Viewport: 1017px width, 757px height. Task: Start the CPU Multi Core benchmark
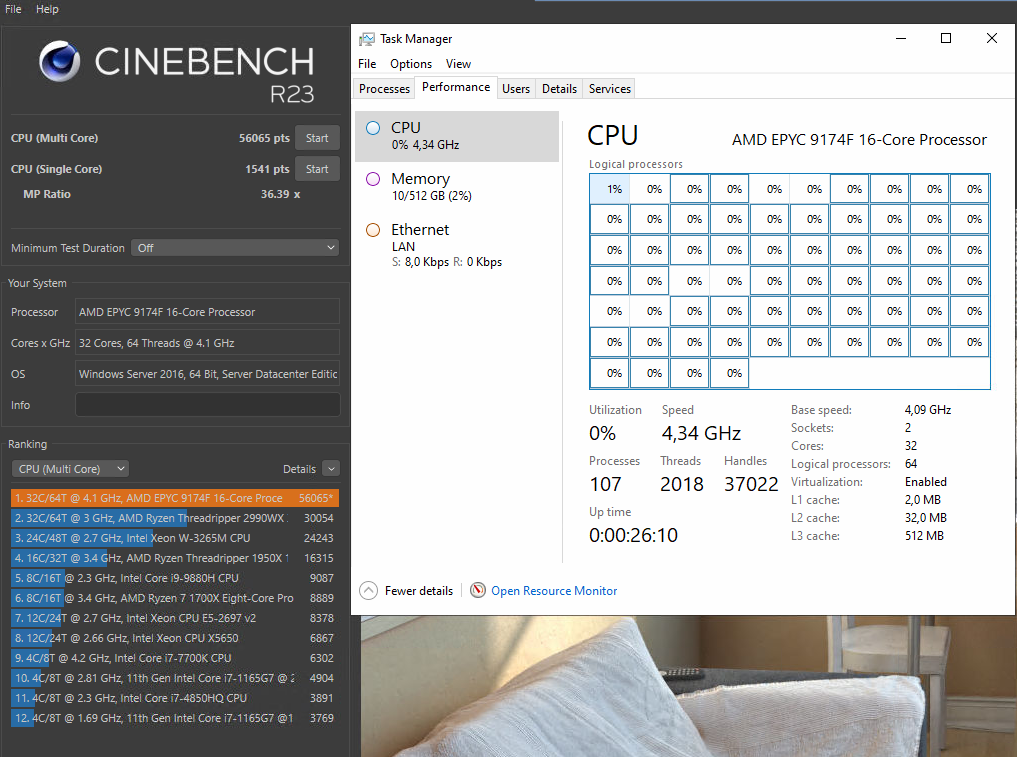[x=317, y=137]
